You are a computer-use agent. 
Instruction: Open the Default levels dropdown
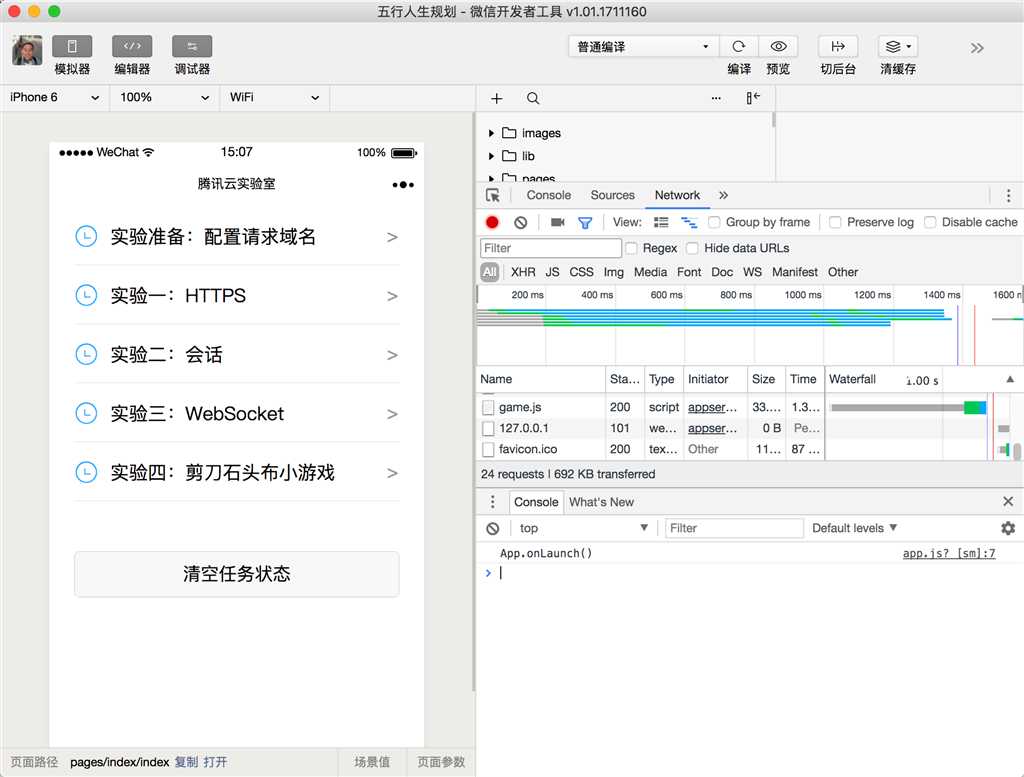click(x=854, y=528)
